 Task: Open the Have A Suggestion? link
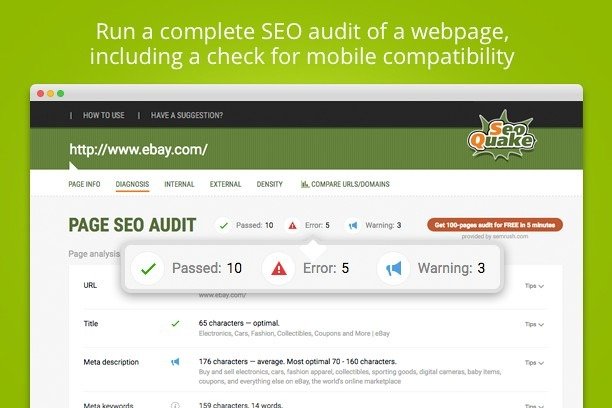(x=187, y=115)
